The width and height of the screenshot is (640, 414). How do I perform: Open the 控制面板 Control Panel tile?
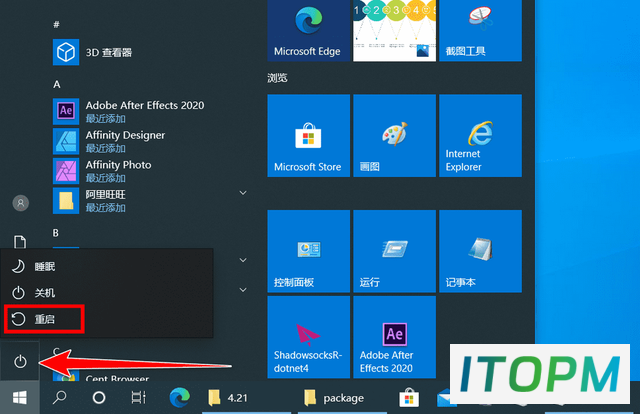tap(309, 251)
